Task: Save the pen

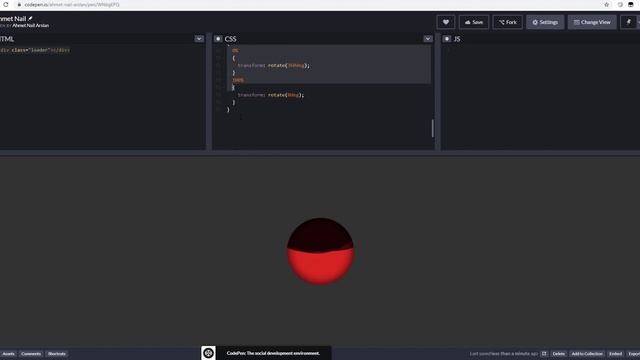Action: pos(474,22)
